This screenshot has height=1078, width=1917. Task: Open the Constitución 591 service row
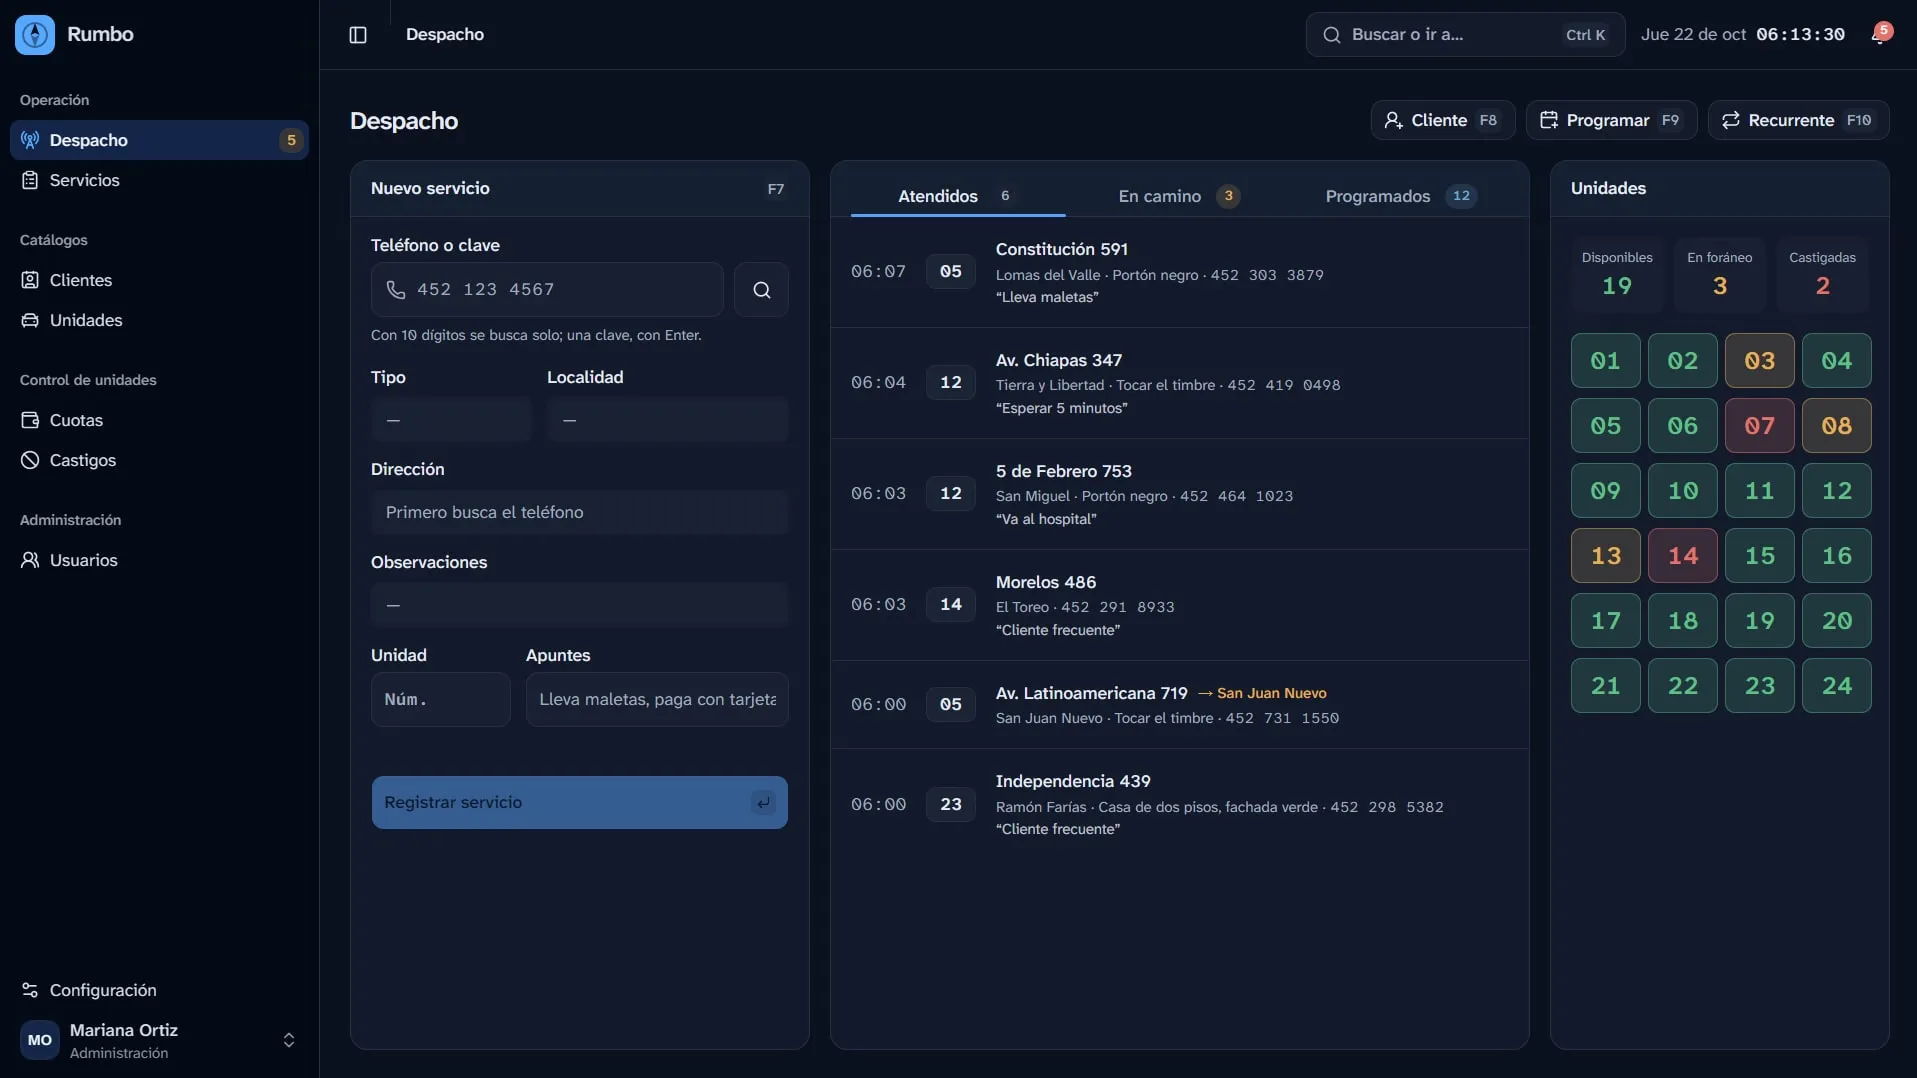click(x=1179, y=272)
